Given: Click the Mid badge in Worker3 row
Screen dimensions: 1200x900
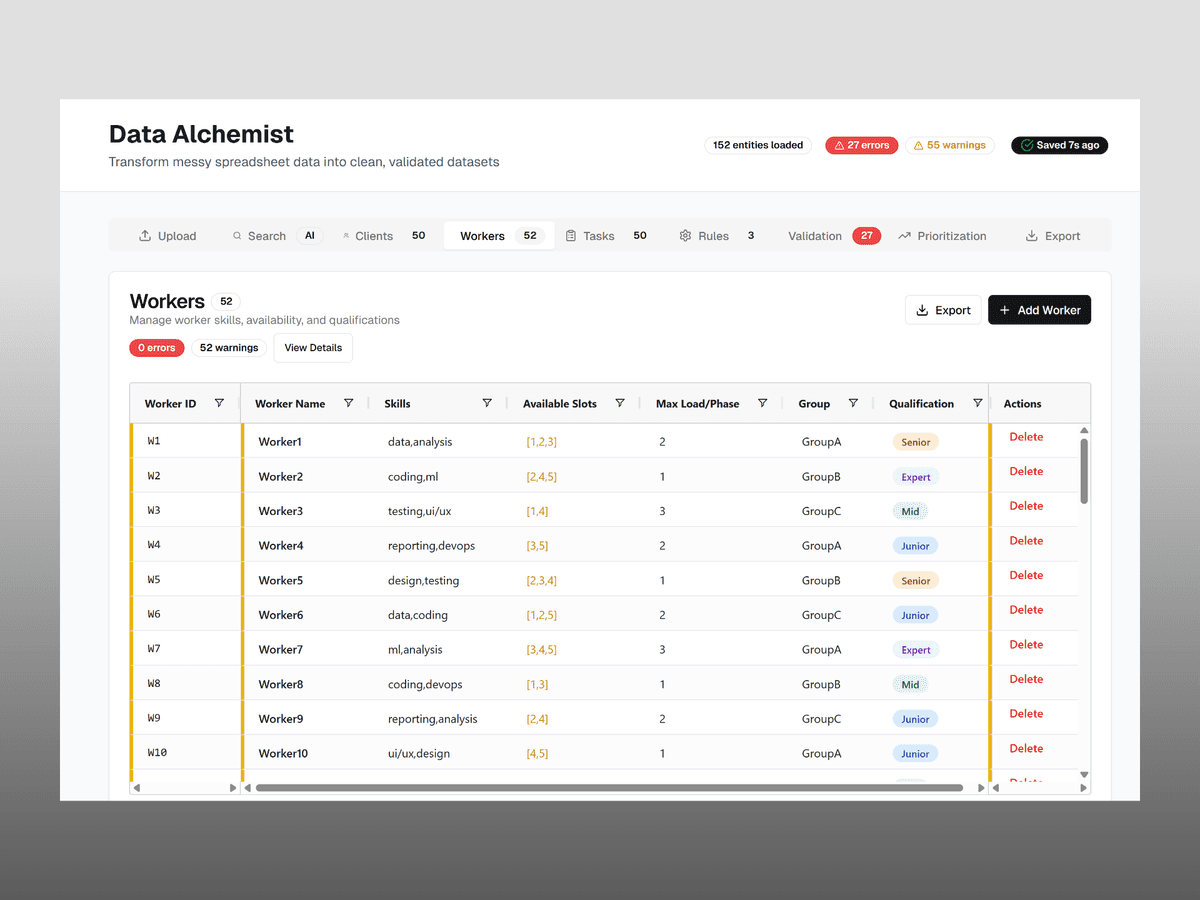Looking at the screenshot, I should point(910,511).
